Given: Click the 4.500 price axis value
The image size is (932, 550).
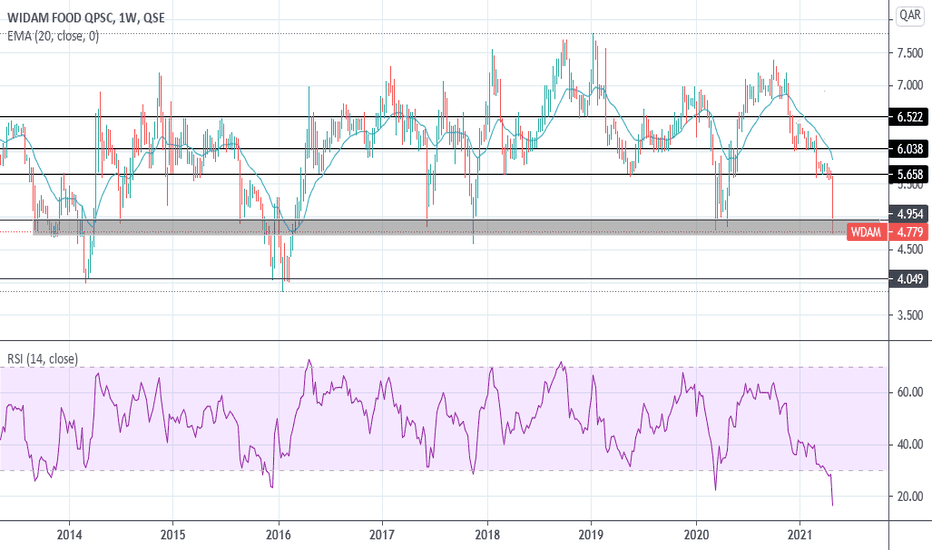Looking at the screenshot, I should pyautogui.click(x=909, y=249).
